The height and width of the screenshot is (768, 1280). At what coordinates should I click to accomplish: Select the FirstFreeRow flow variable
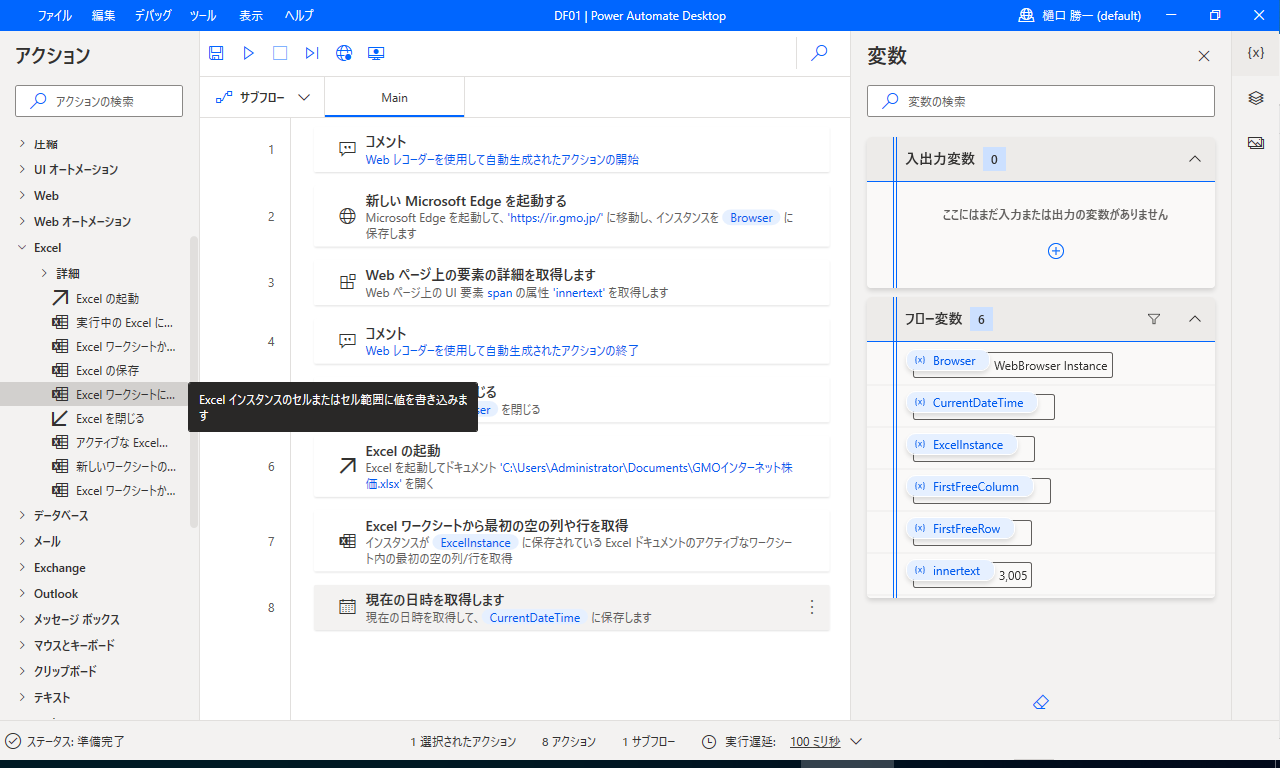click(x=958, y=529)
